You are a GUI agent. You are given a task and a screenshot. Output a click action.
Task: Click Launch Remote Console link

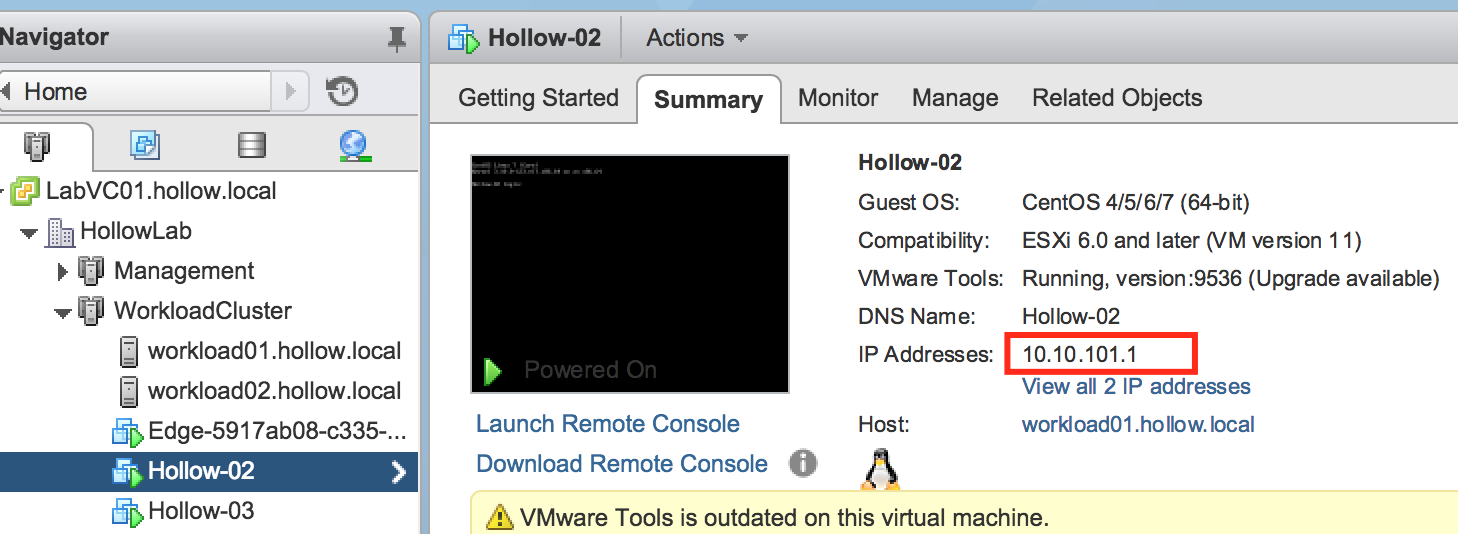(x=608, y=424)
